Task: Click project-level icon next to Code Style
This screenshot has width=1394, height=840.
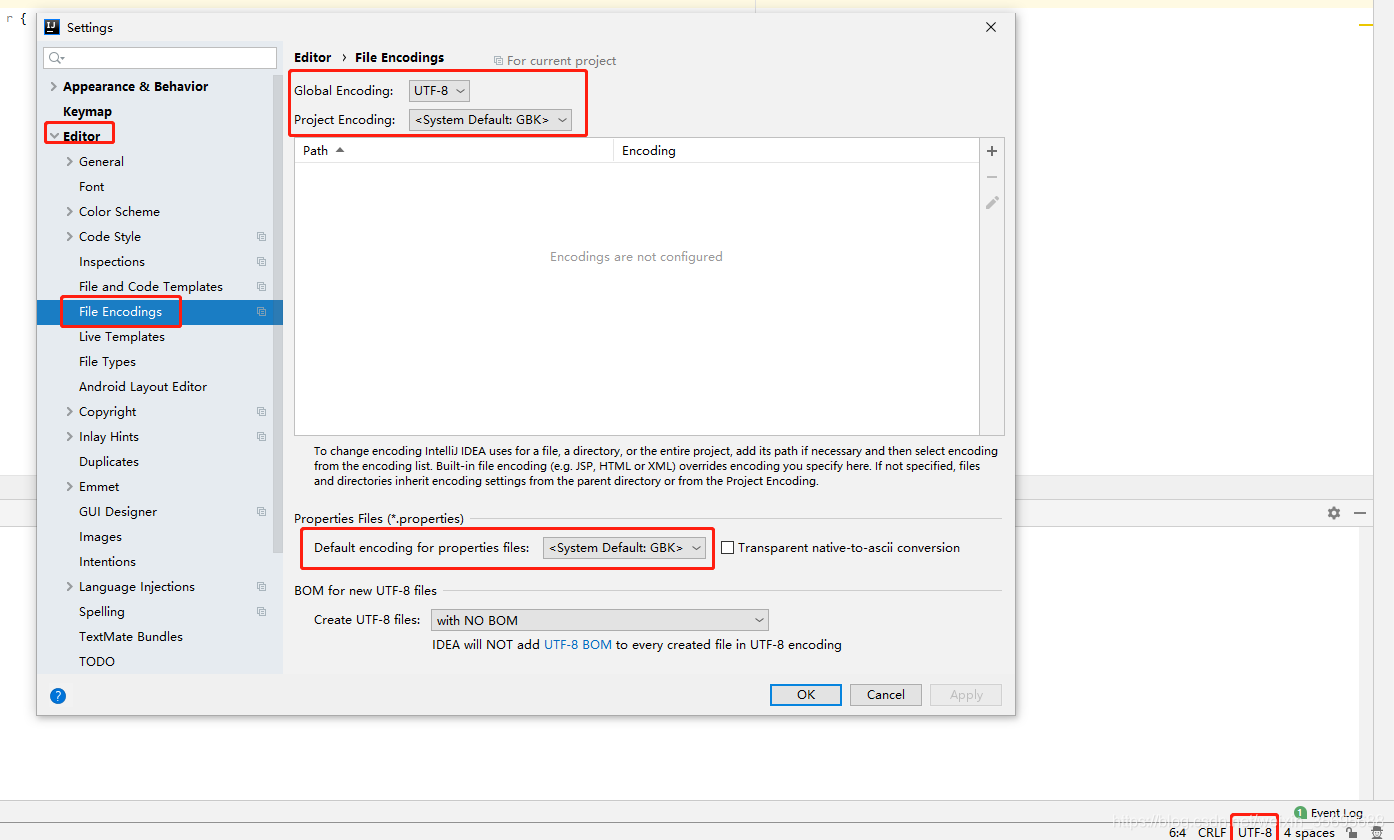Action: click(261, 237)
